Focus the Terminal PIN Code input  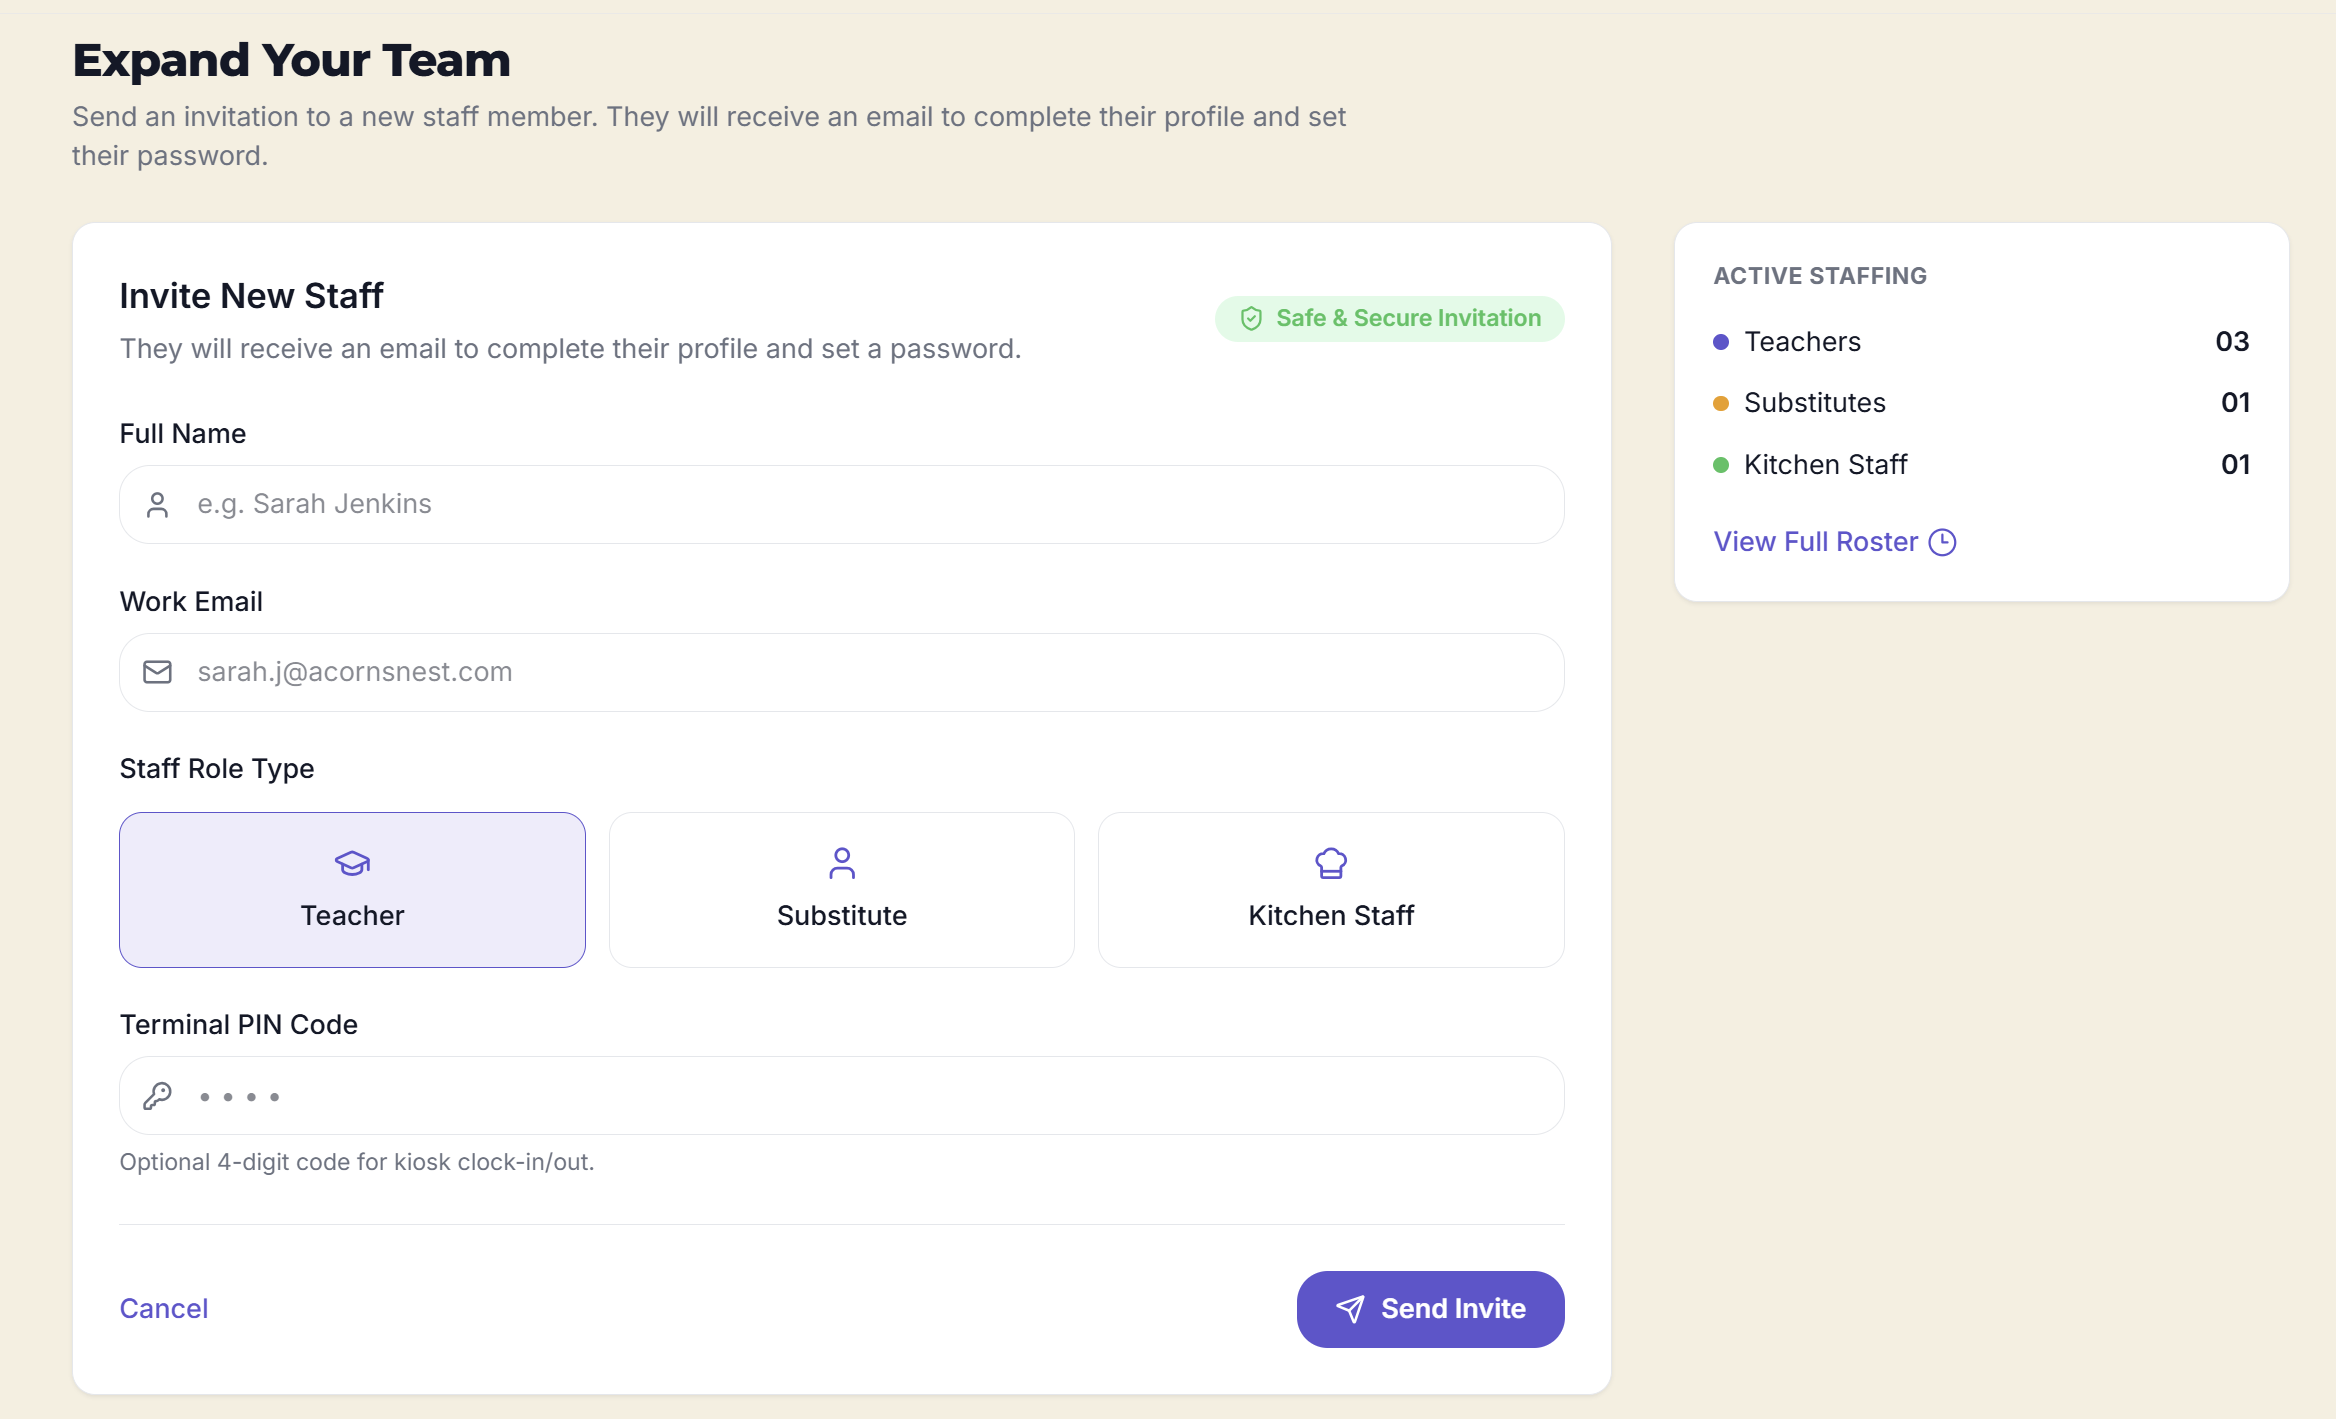[x=842, y=1096]
